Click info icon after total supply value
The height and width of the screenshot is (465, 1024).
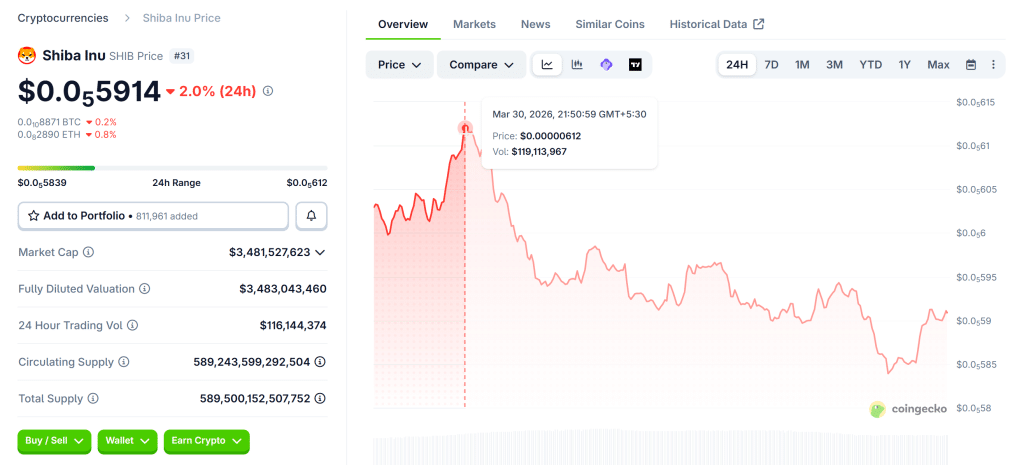[x=321, y=398]
